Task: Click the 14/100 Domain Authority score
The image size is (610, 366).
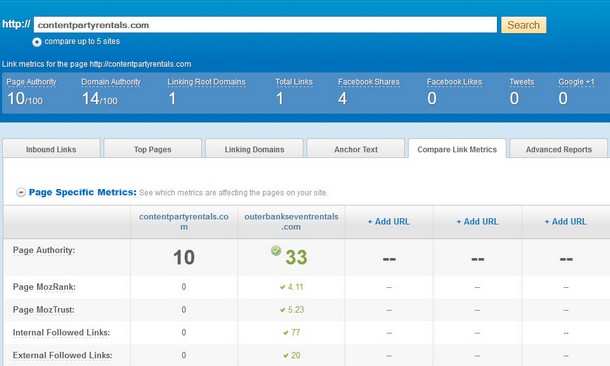Action: click(100, 99)
